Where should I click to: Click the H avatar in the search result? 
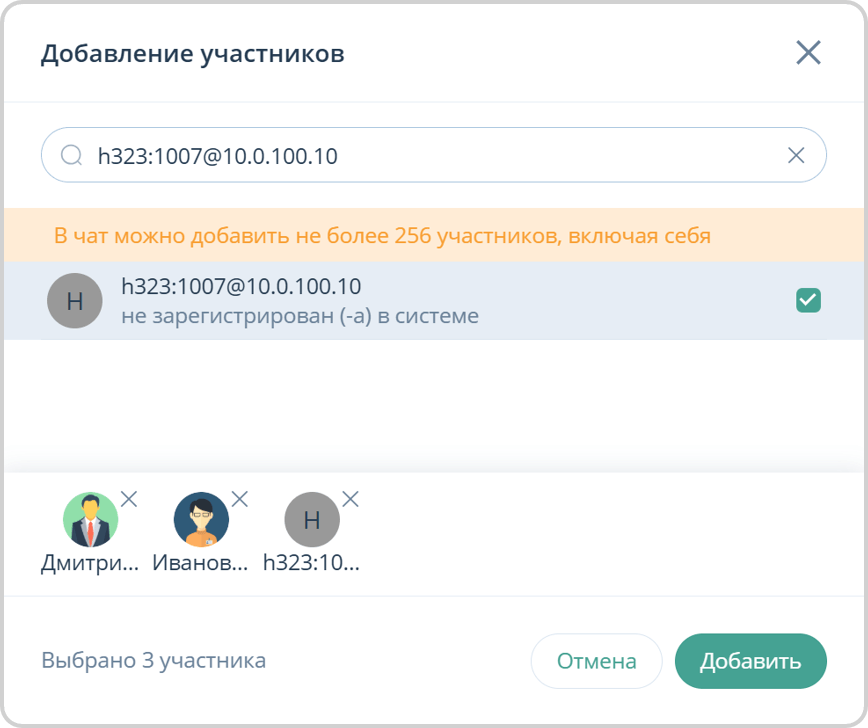pyautogui.click(x=74, y=300)
